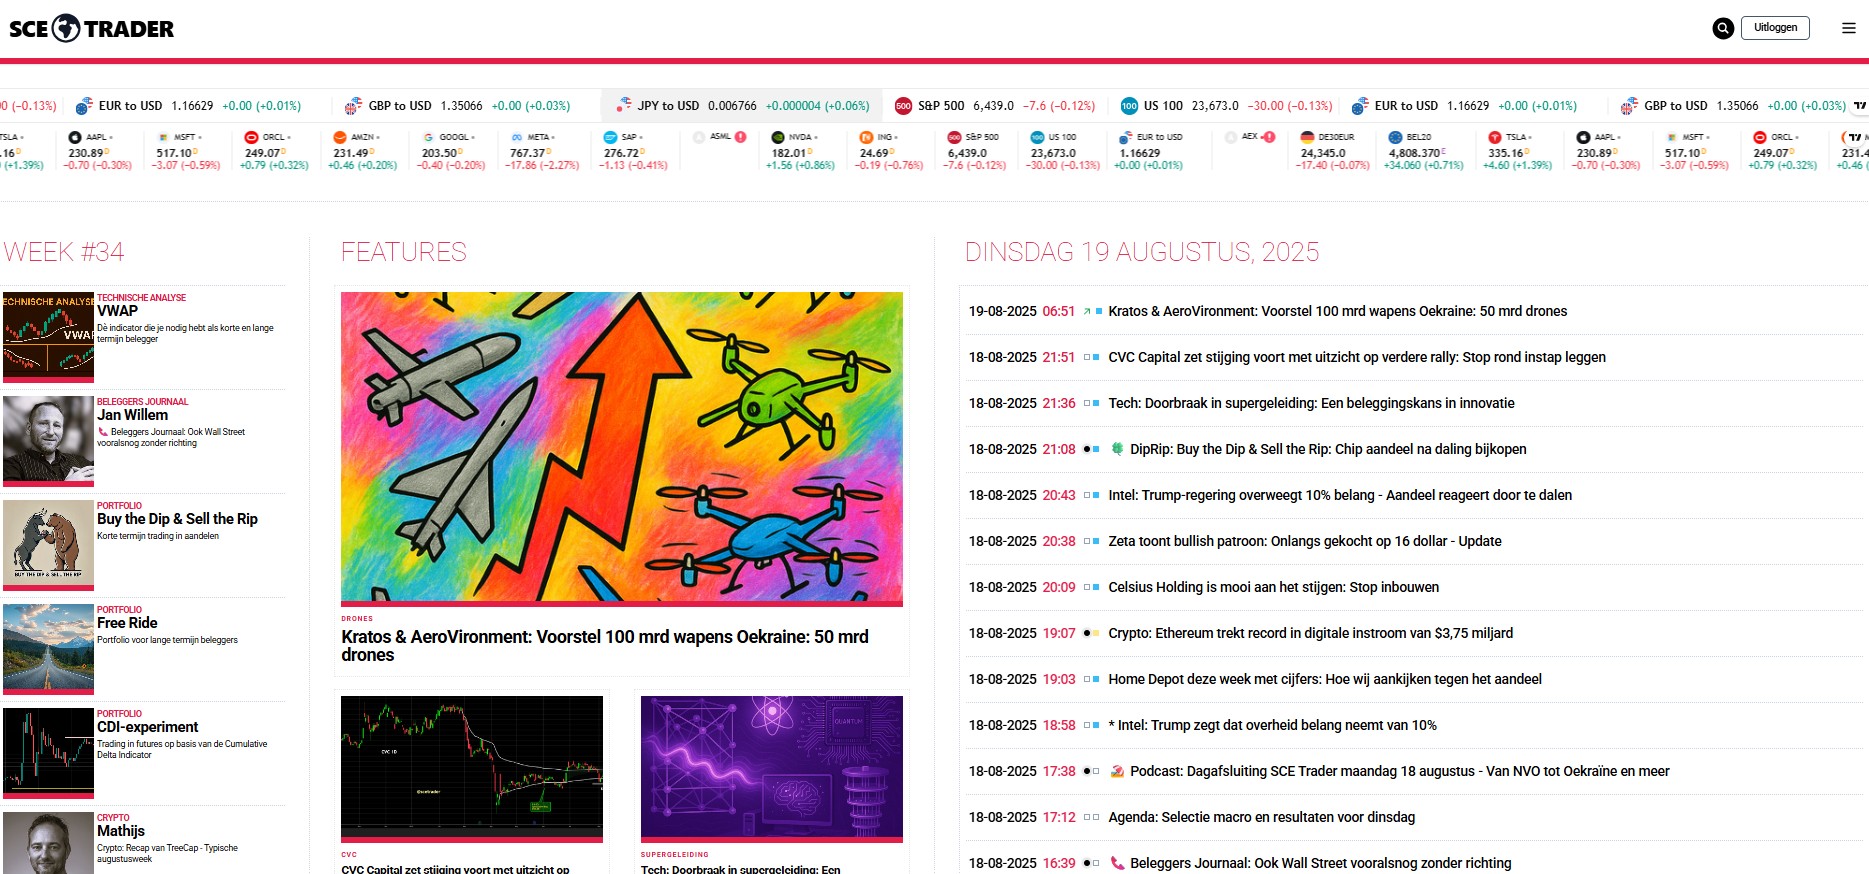Click the GOOGL ticker logo icon
The width and height of the screenshot is (1869, 874).
pyautogui.click(x=429, y=137)
